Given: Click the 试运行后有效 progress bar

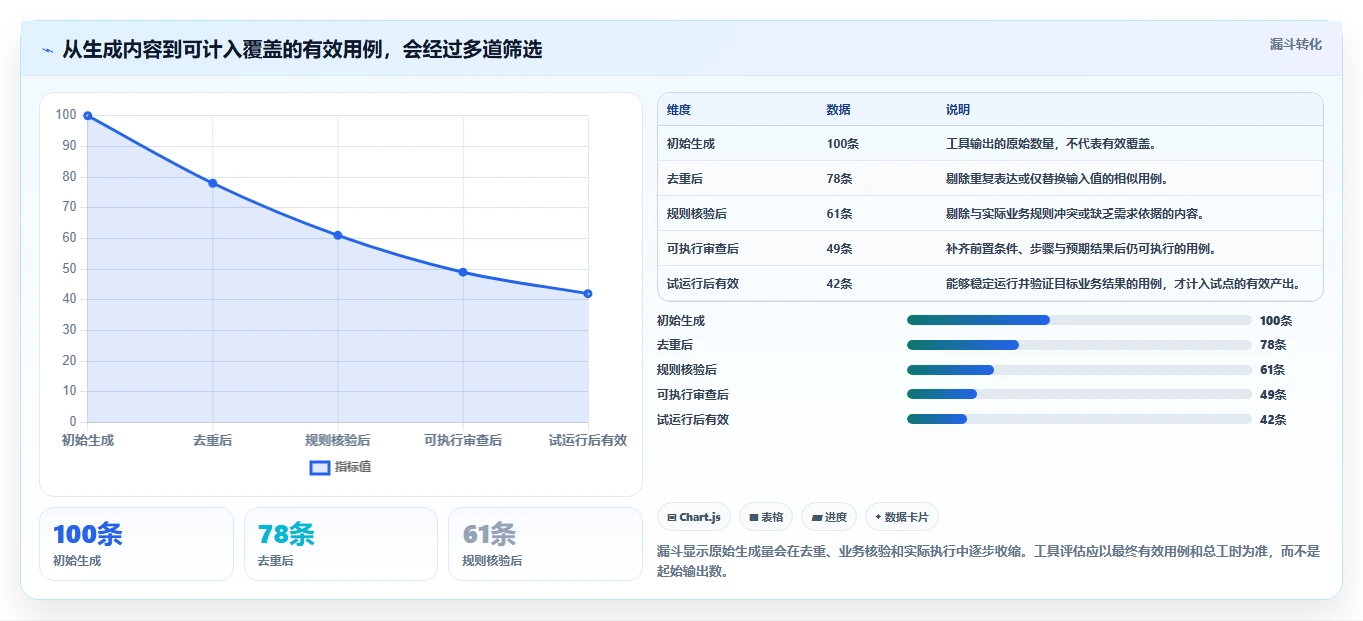Looking at the screenshot, I should pos(1079,419).
